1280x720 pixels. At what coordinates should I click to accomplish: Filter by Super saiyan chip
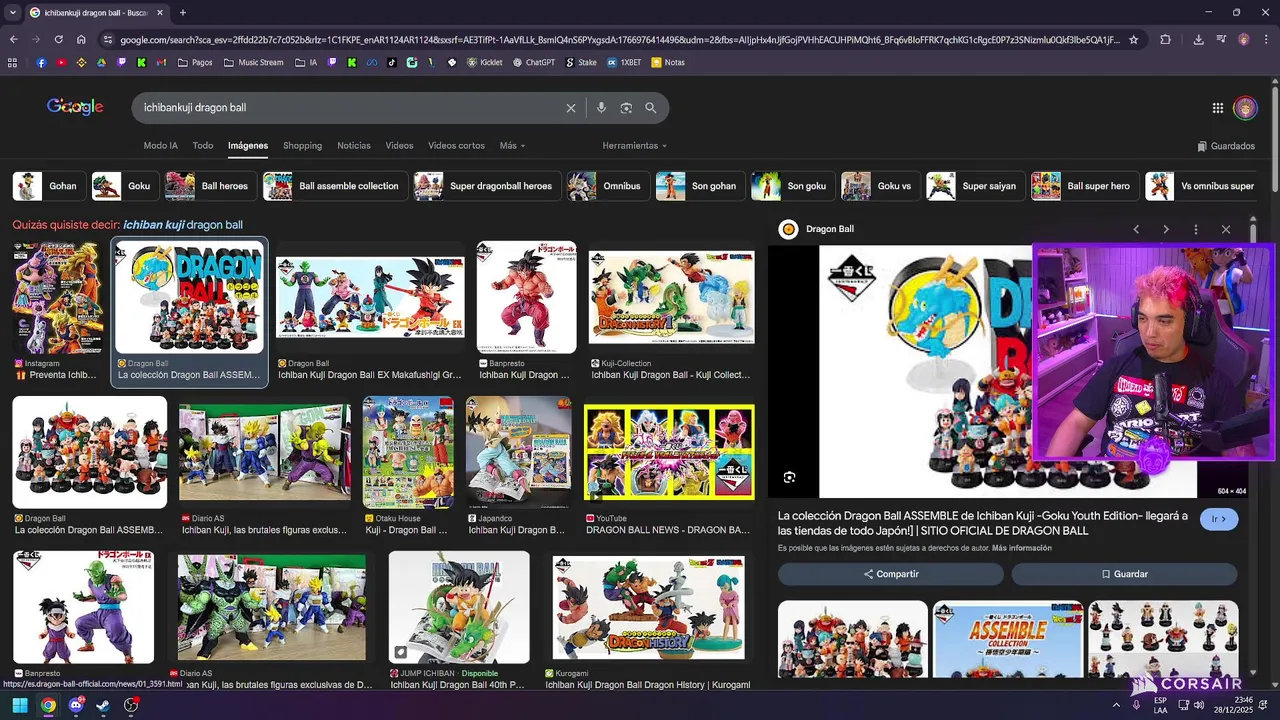click(x=974, y=186)
